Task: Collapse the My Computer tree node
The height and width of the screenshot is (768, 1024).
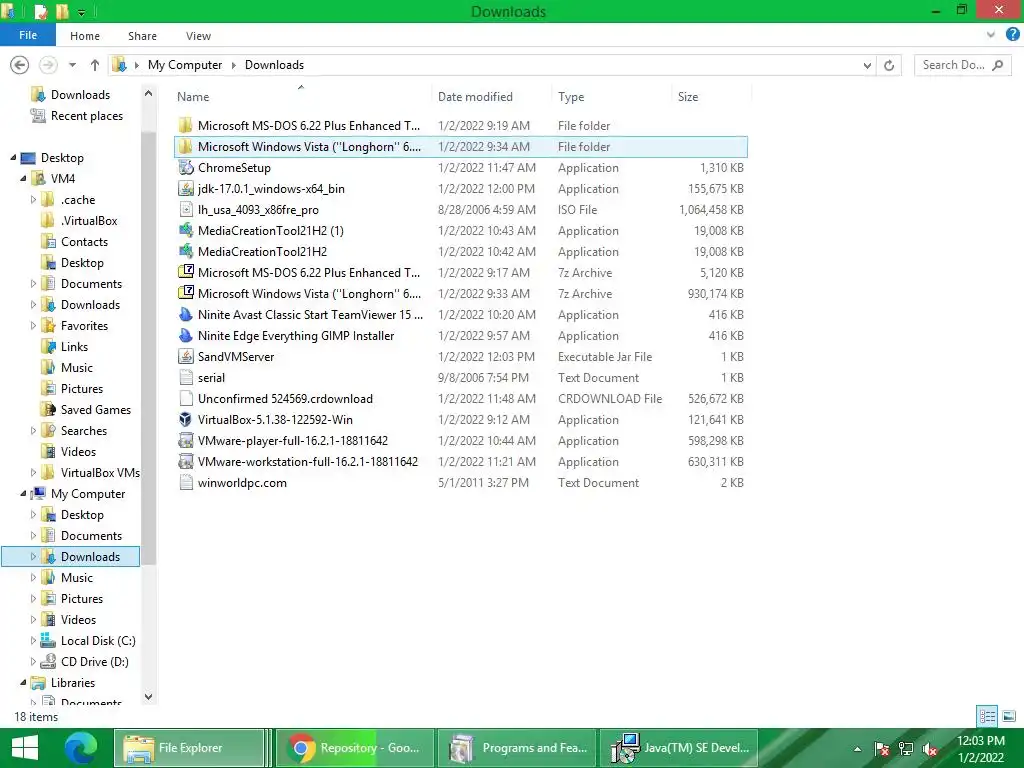Action: pos(24,494)
